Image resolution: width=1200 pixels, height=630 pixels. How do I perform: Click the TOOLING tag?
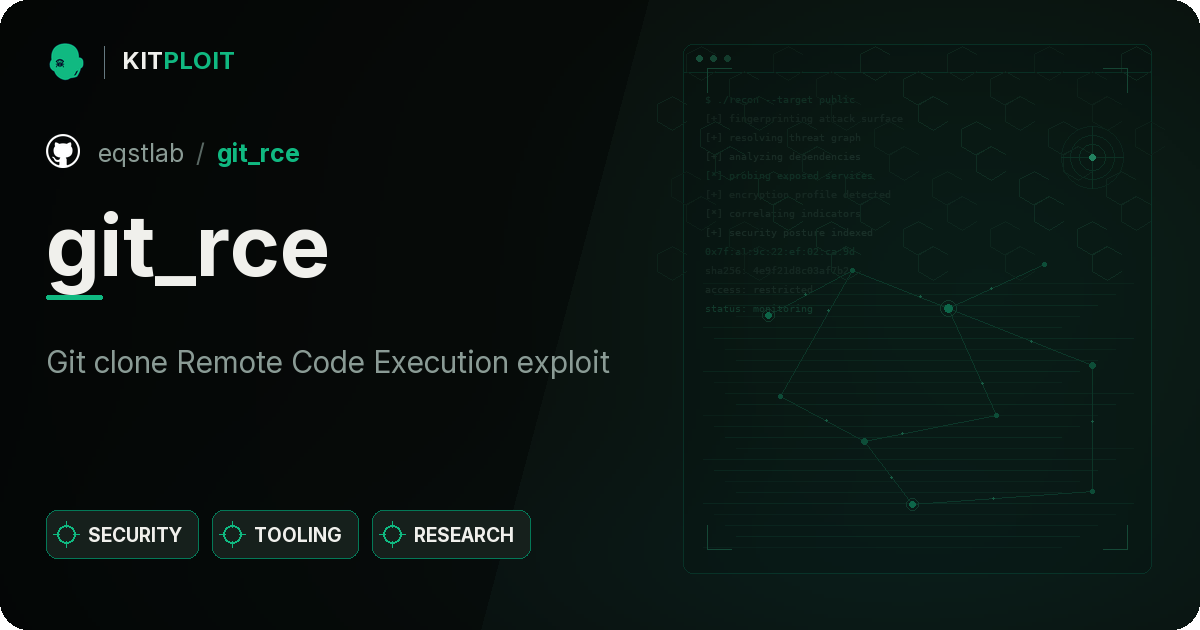(285, 535)
